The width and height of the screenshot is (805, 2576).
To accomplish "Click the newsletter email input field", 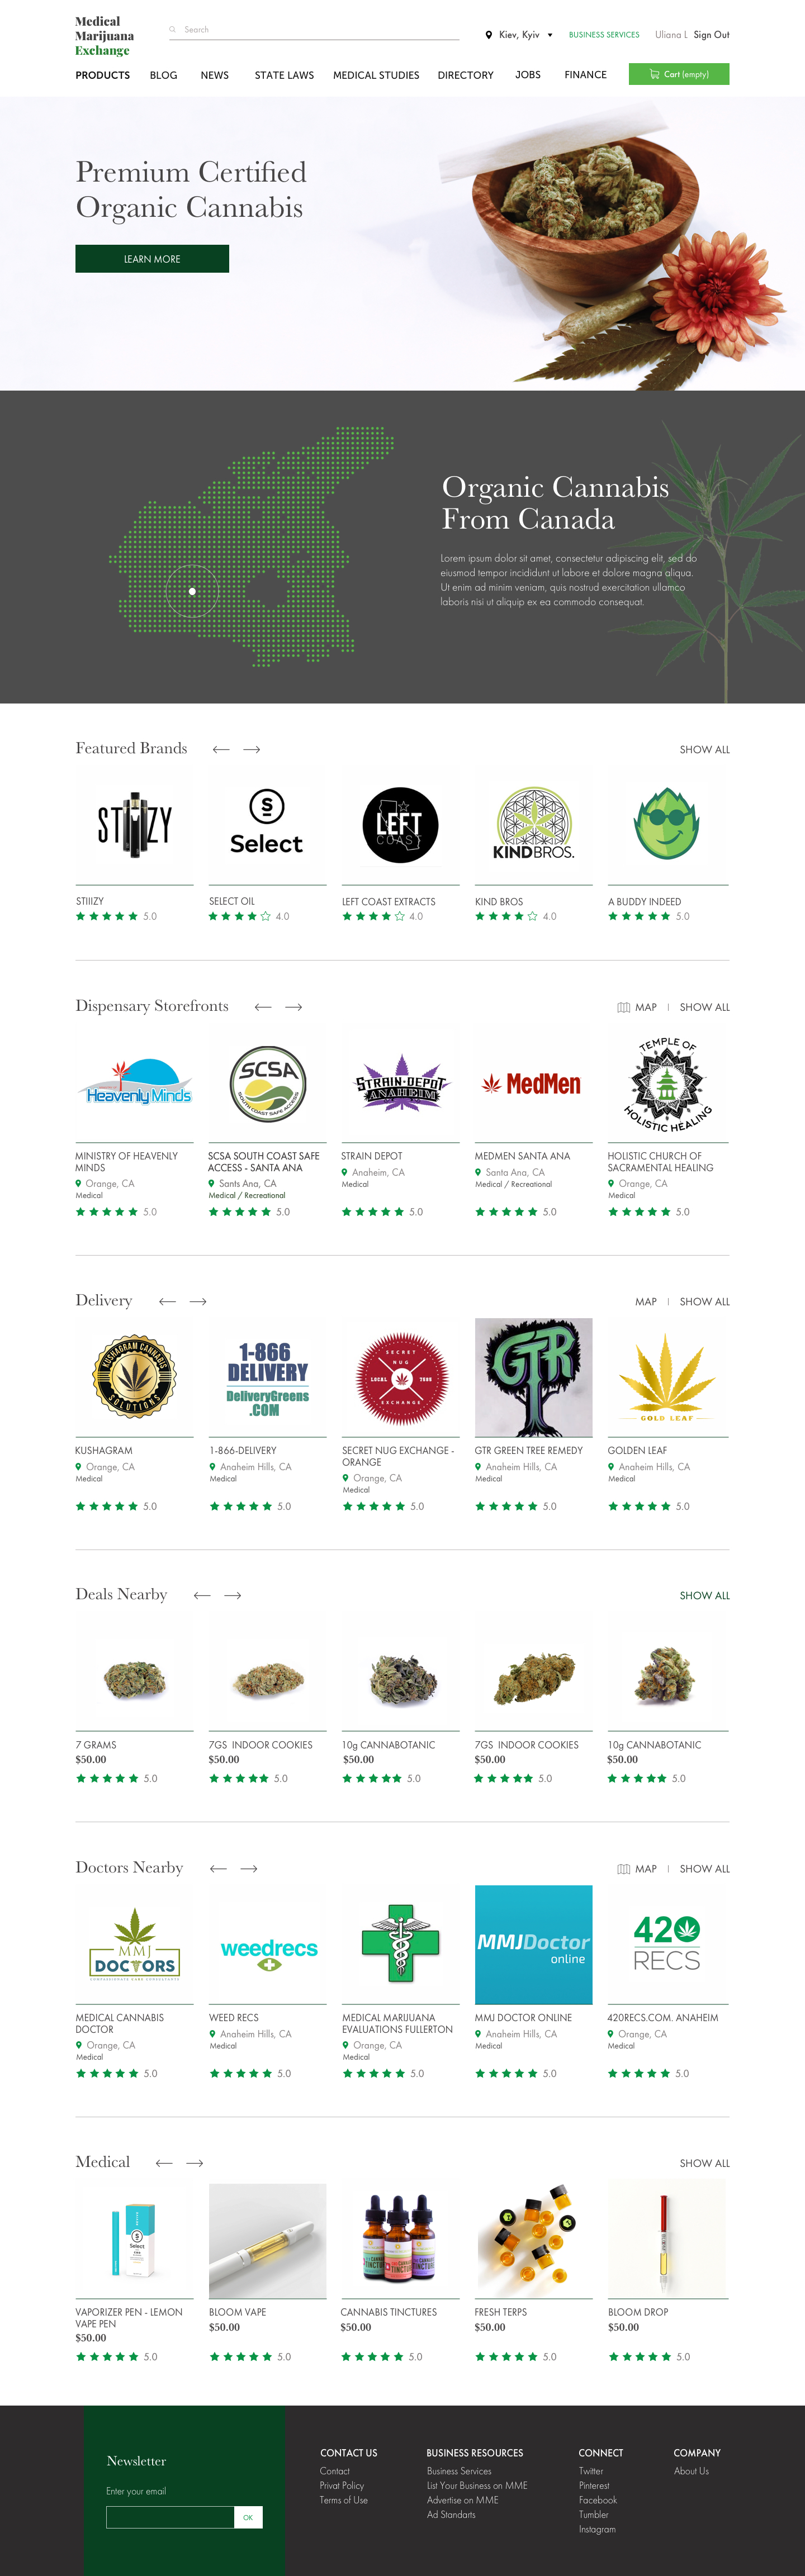I will [x=170, y=2517].
